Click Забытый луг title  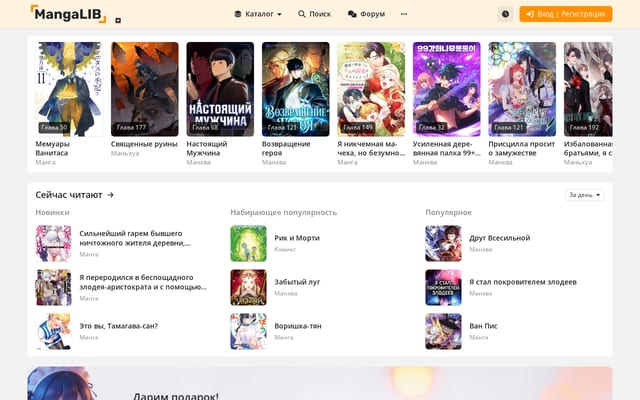[297, 282]
